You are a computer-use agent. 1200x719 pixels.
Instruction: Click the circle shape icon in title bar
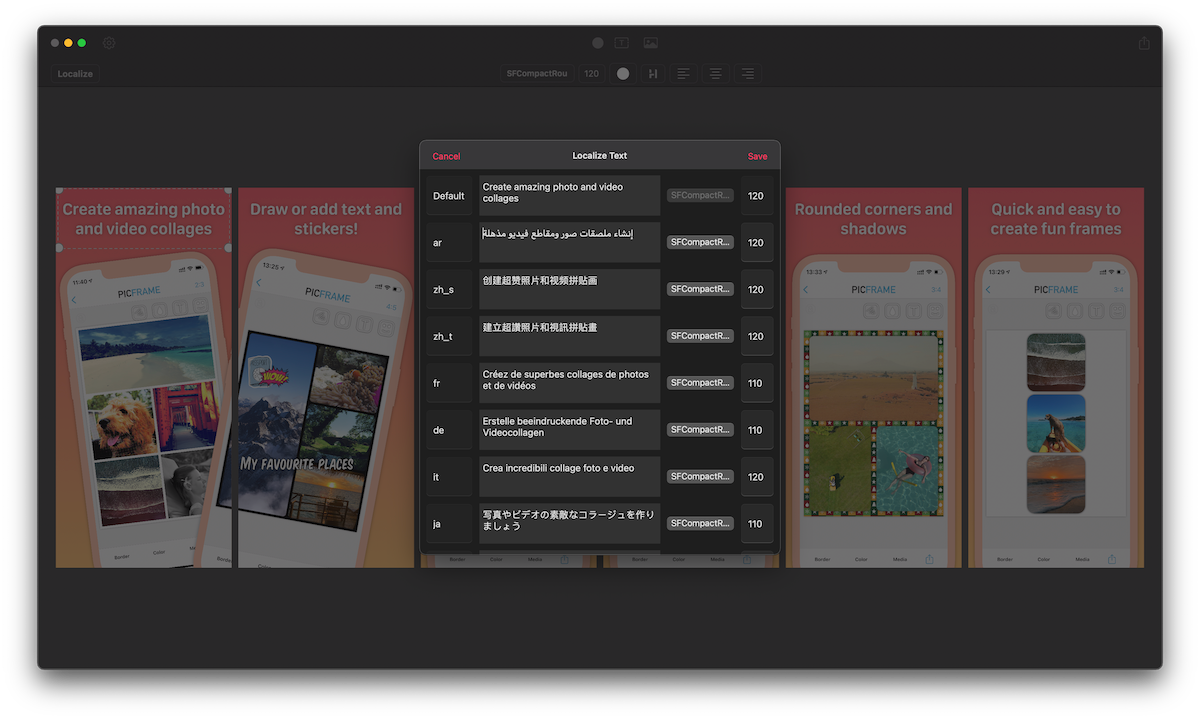(x=598, y=43)
